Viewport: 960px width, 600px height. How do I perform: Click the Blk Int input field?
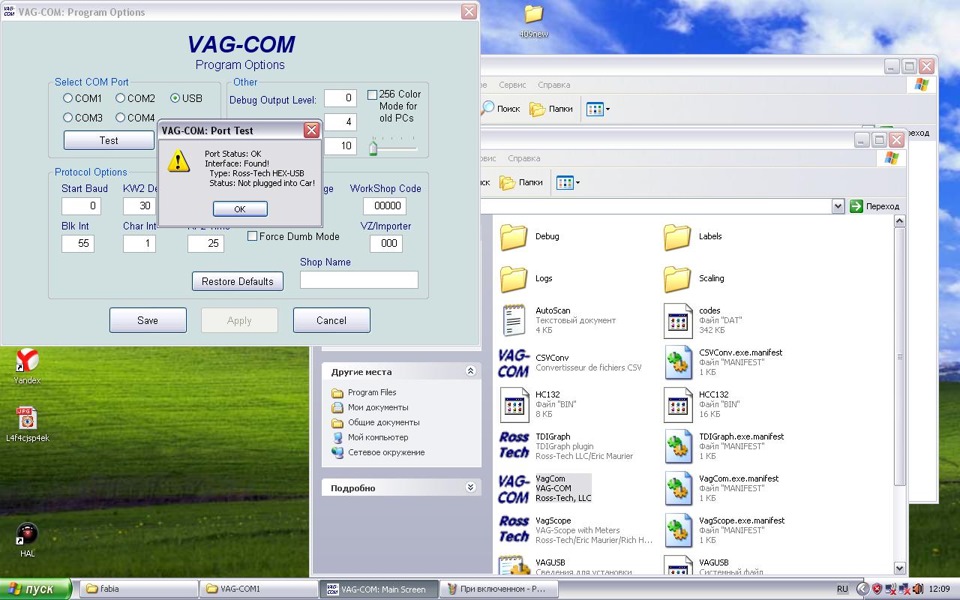click(x=78, y=243)
